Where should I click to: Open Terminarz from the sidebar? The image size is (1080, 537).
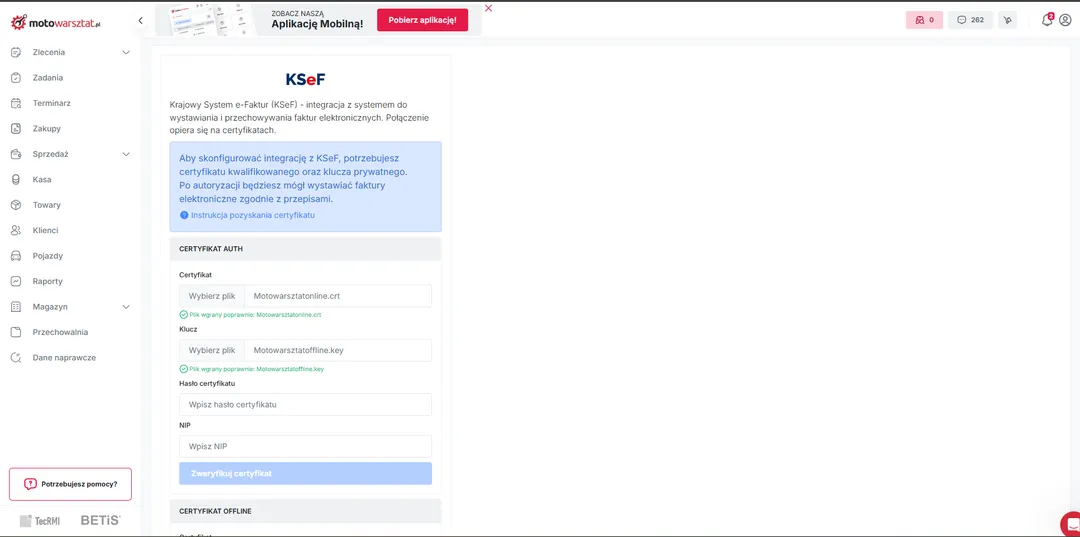51,103
